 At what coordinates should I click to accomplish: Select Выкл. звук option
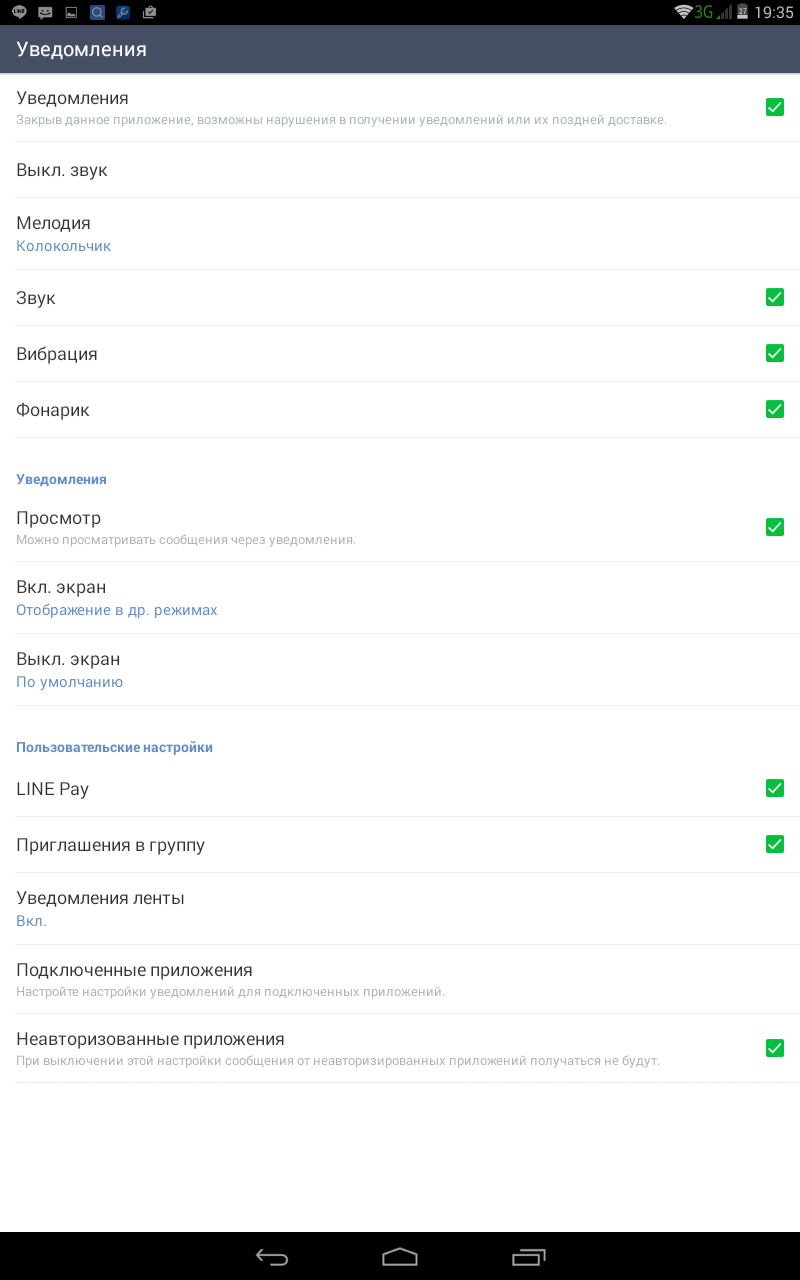click(400, 170)
